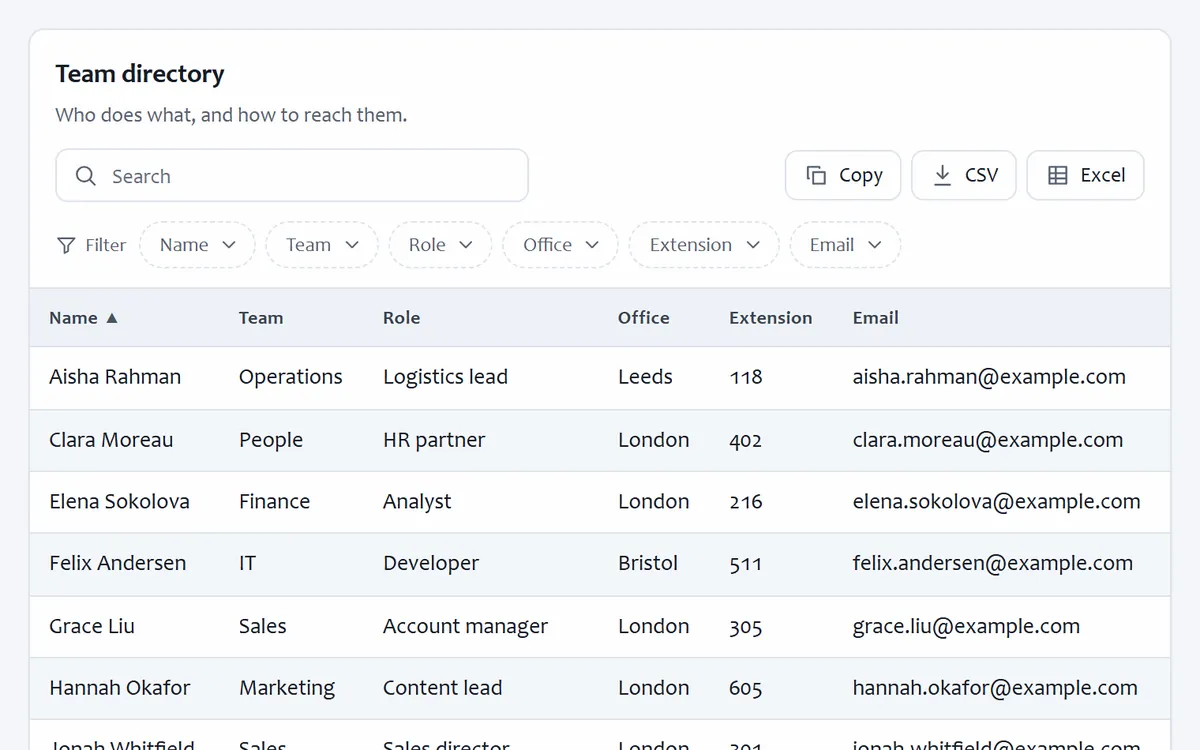This screenshot has width=1200, height=750.
Task: Click the Operations team cell
Action: point(291,377)
